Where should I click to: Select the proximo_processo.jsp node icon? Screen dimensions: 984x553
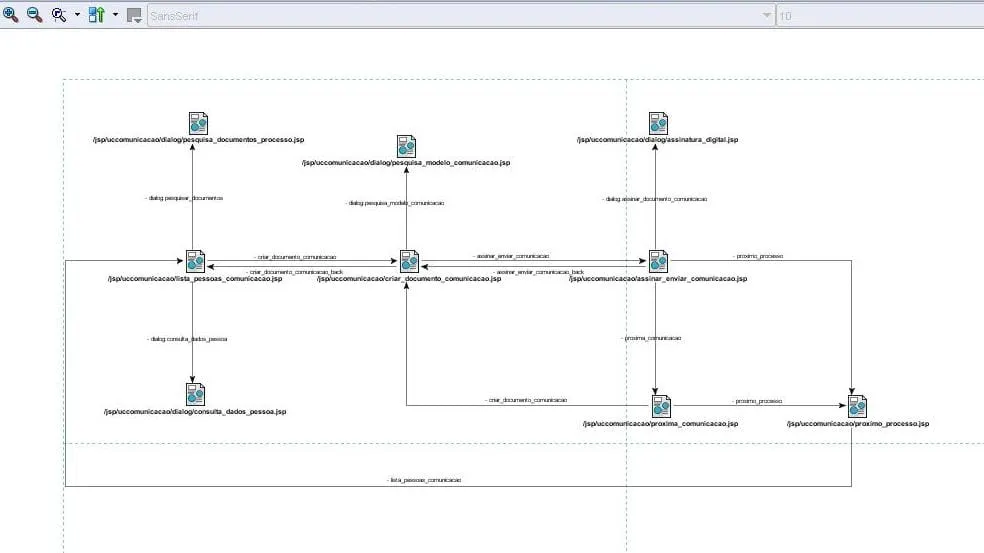click(x=857, y=406)
